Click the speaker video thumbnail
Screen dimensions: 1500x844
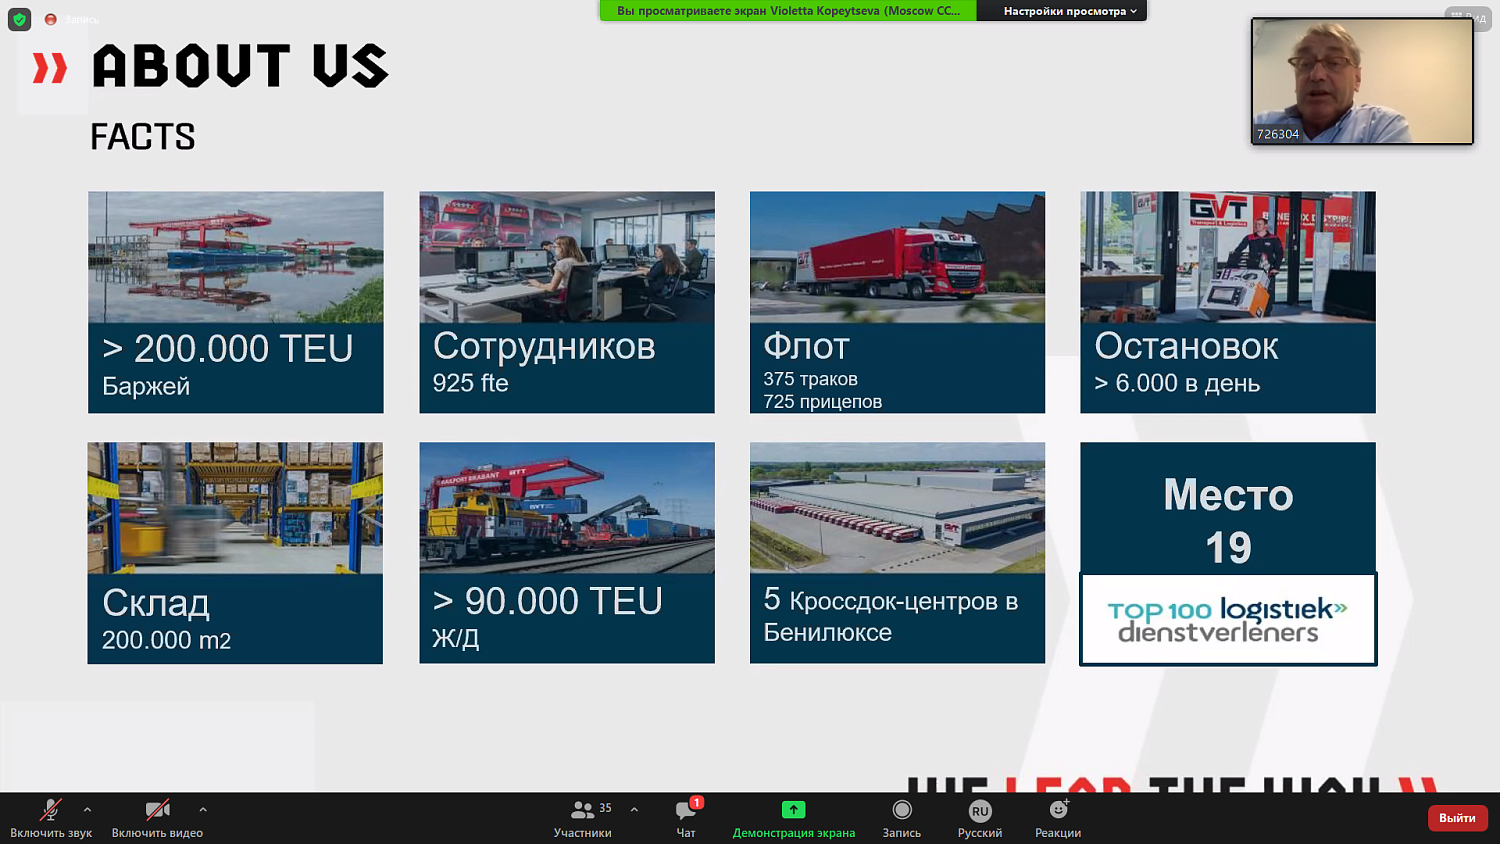click(x=1361, y=81)
